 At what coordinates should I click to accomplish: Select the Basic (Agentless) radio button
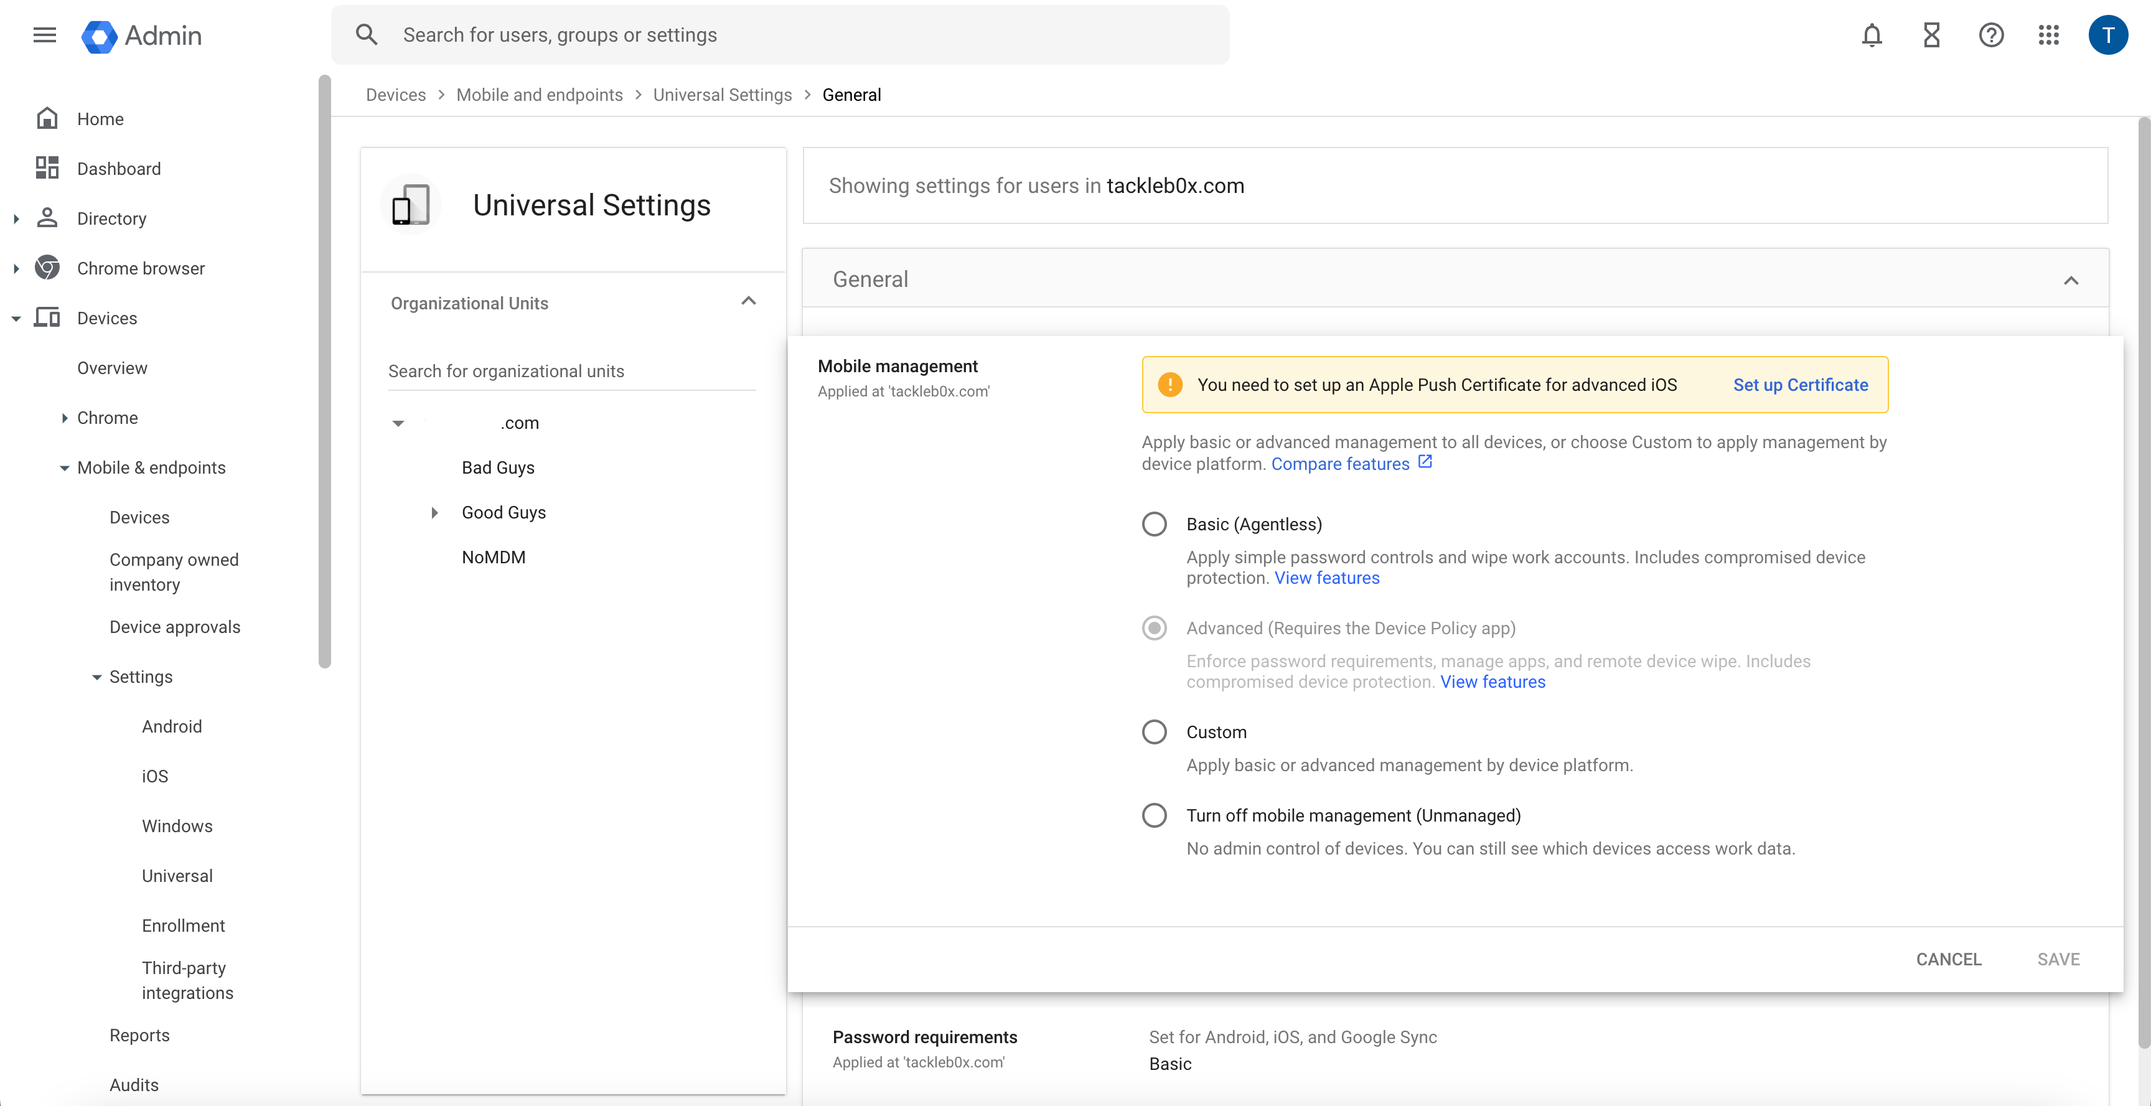1155,525
